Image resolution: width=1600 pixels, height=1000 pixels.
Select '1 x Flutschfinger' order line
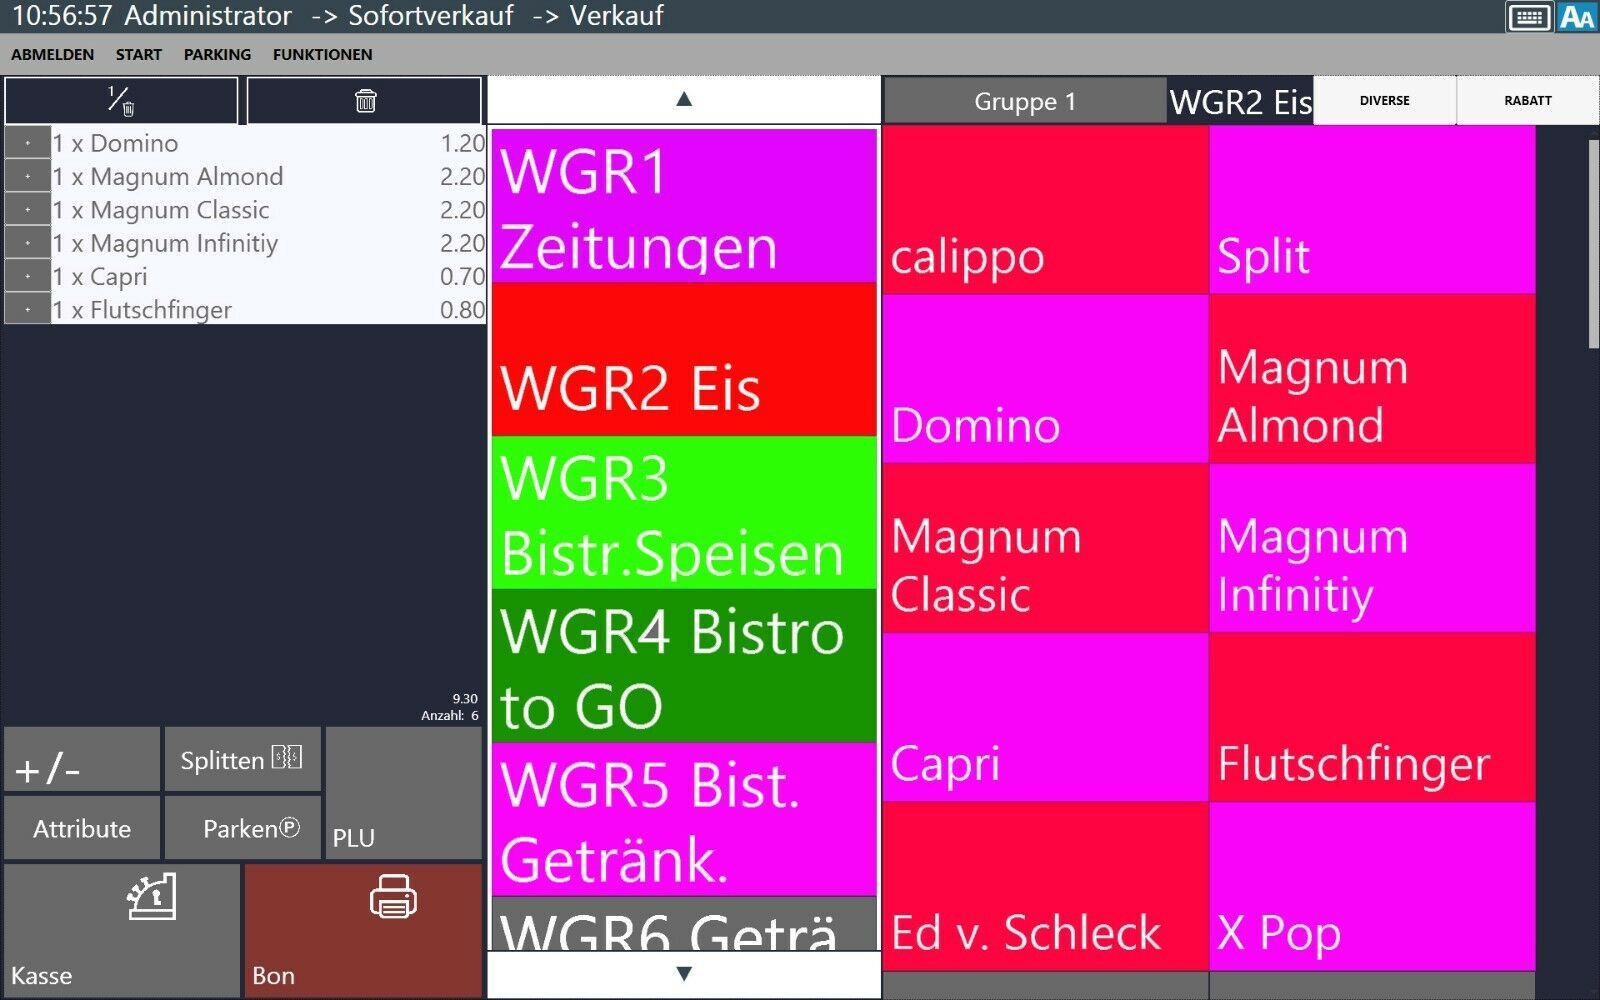(x=268, y=309)
